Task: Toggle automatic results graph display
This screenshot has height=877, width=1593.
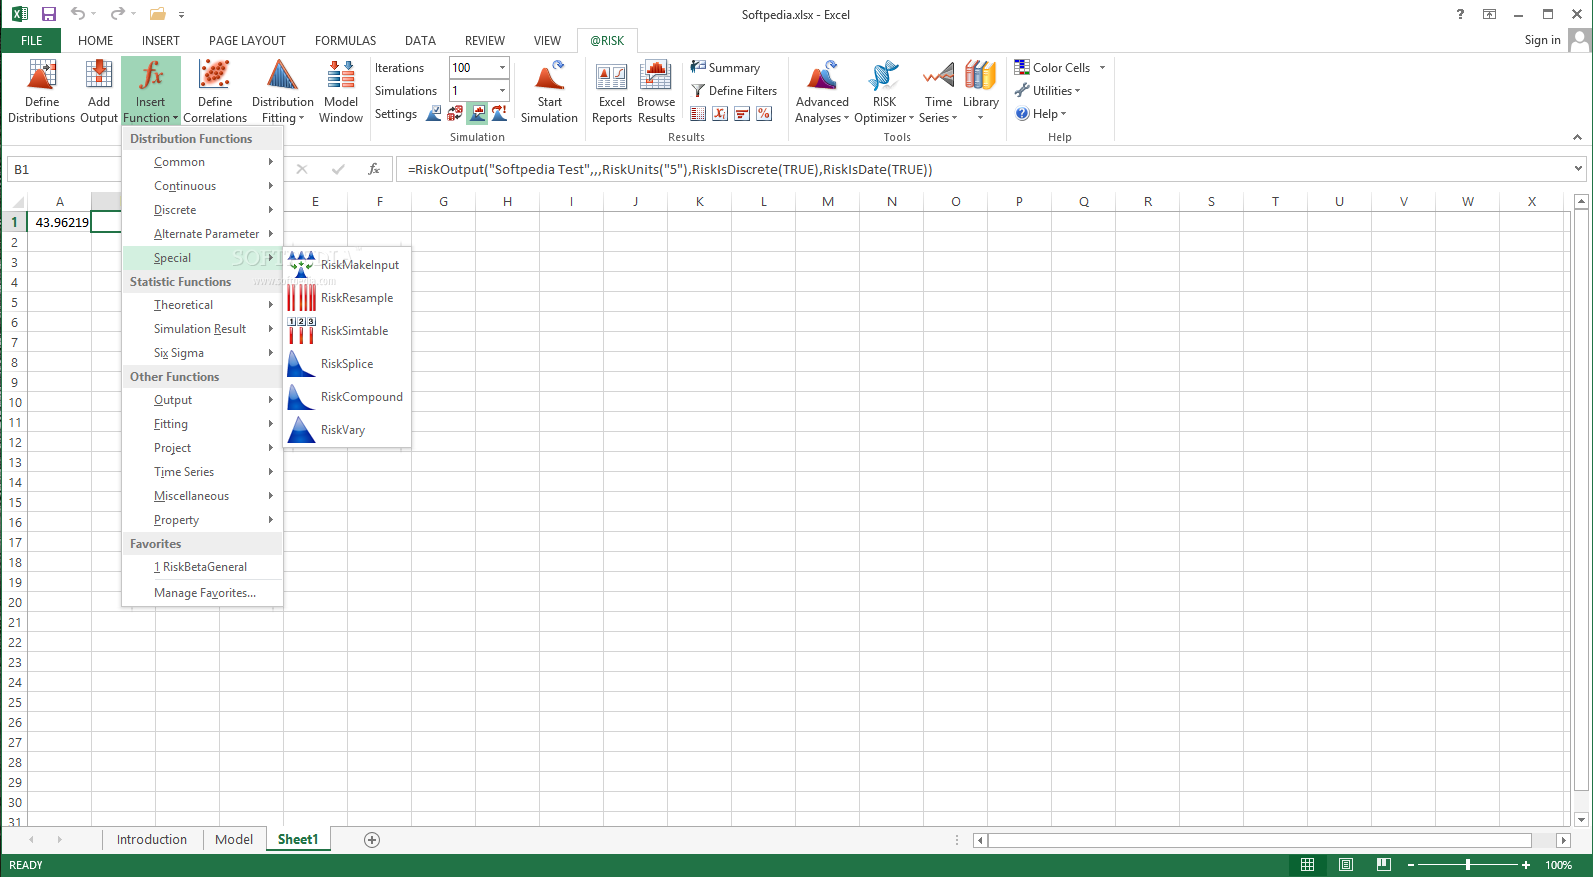Action: (x=477, y=114)
